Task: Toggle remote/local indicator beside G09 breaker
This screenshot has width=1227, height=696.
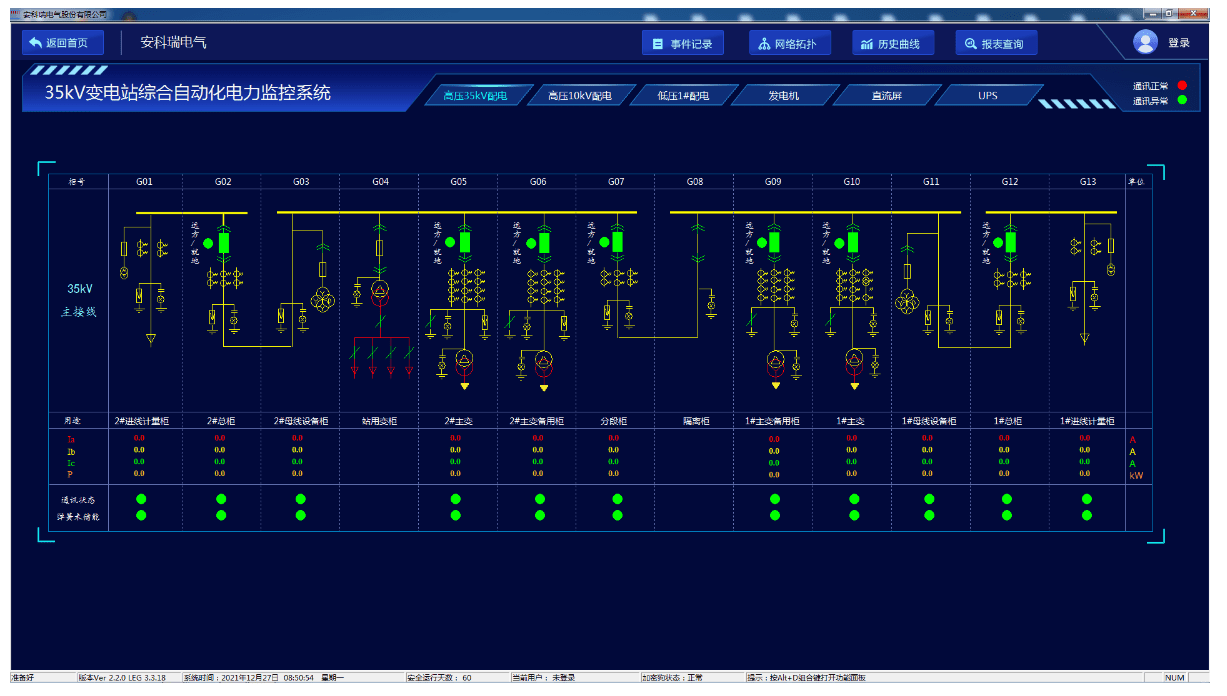Action: pyautogui.click(x=758, y=241)
